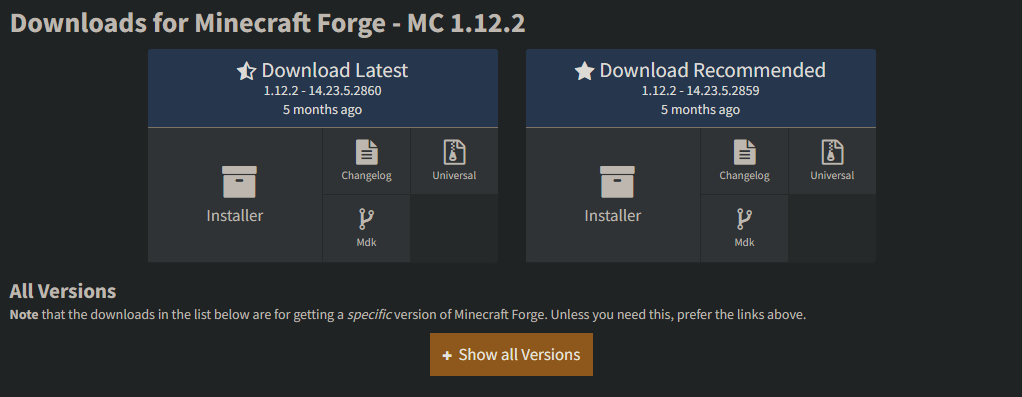Screen dimensions: 1022x397
Task: Click version number 1.12.2 - 14.23.5.2860
Action: pos(323,91)
